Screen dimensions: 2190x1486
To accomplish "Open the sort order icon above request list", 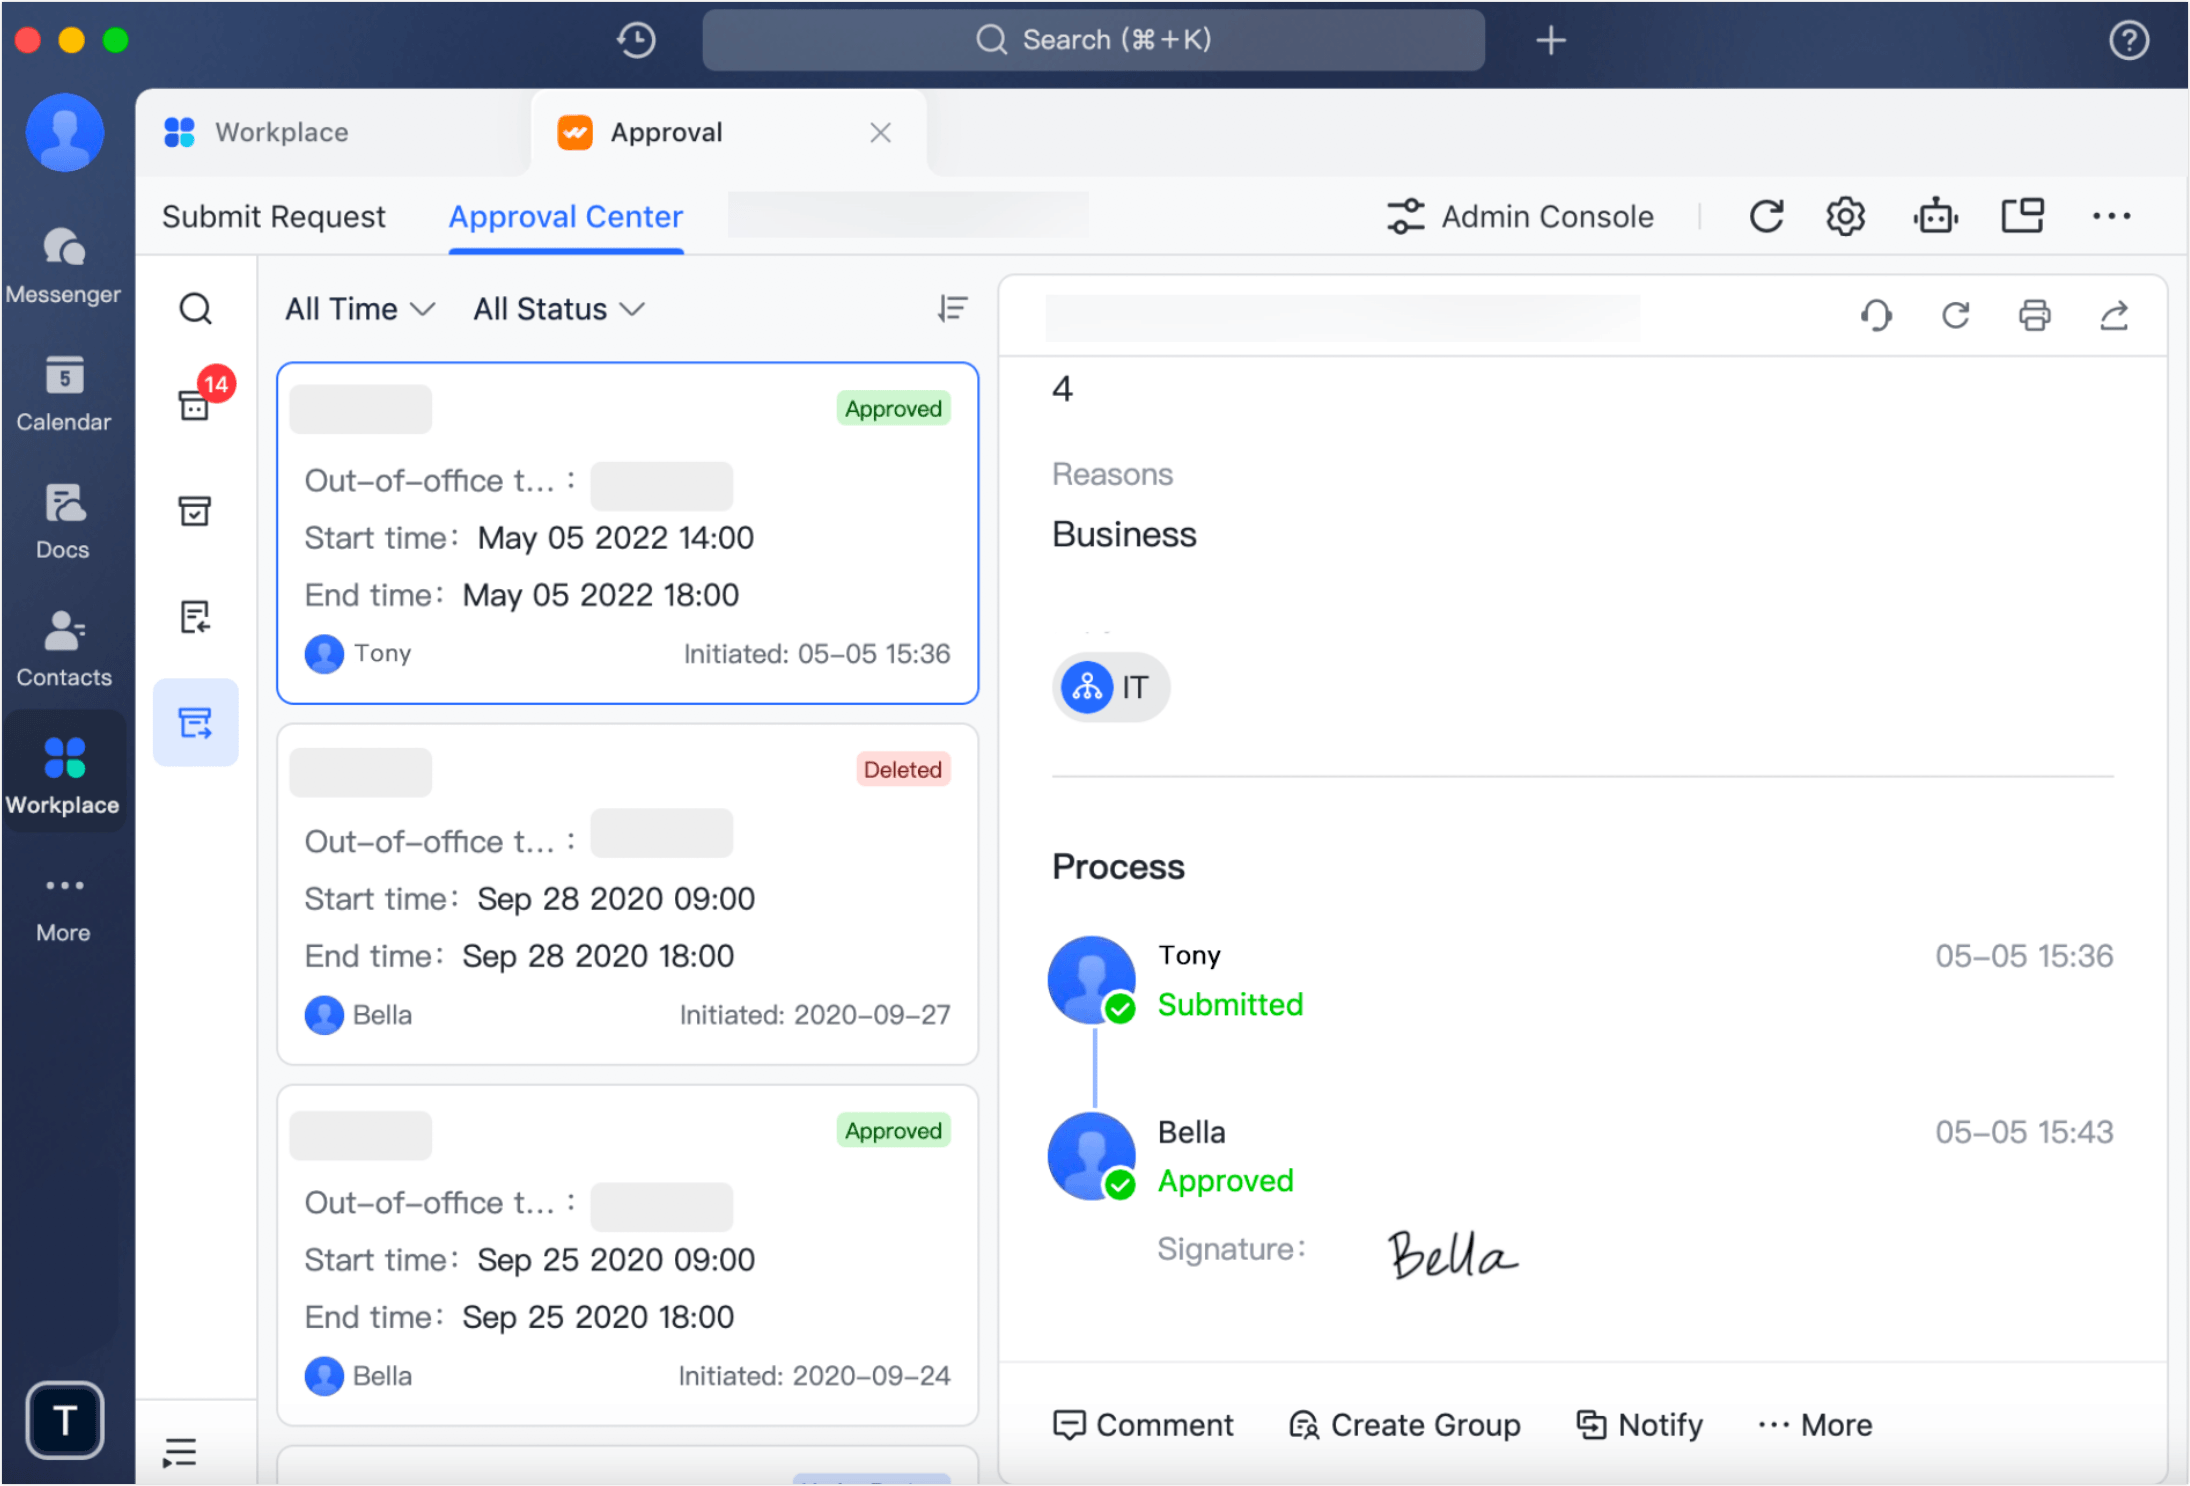I will coord(952,309).
